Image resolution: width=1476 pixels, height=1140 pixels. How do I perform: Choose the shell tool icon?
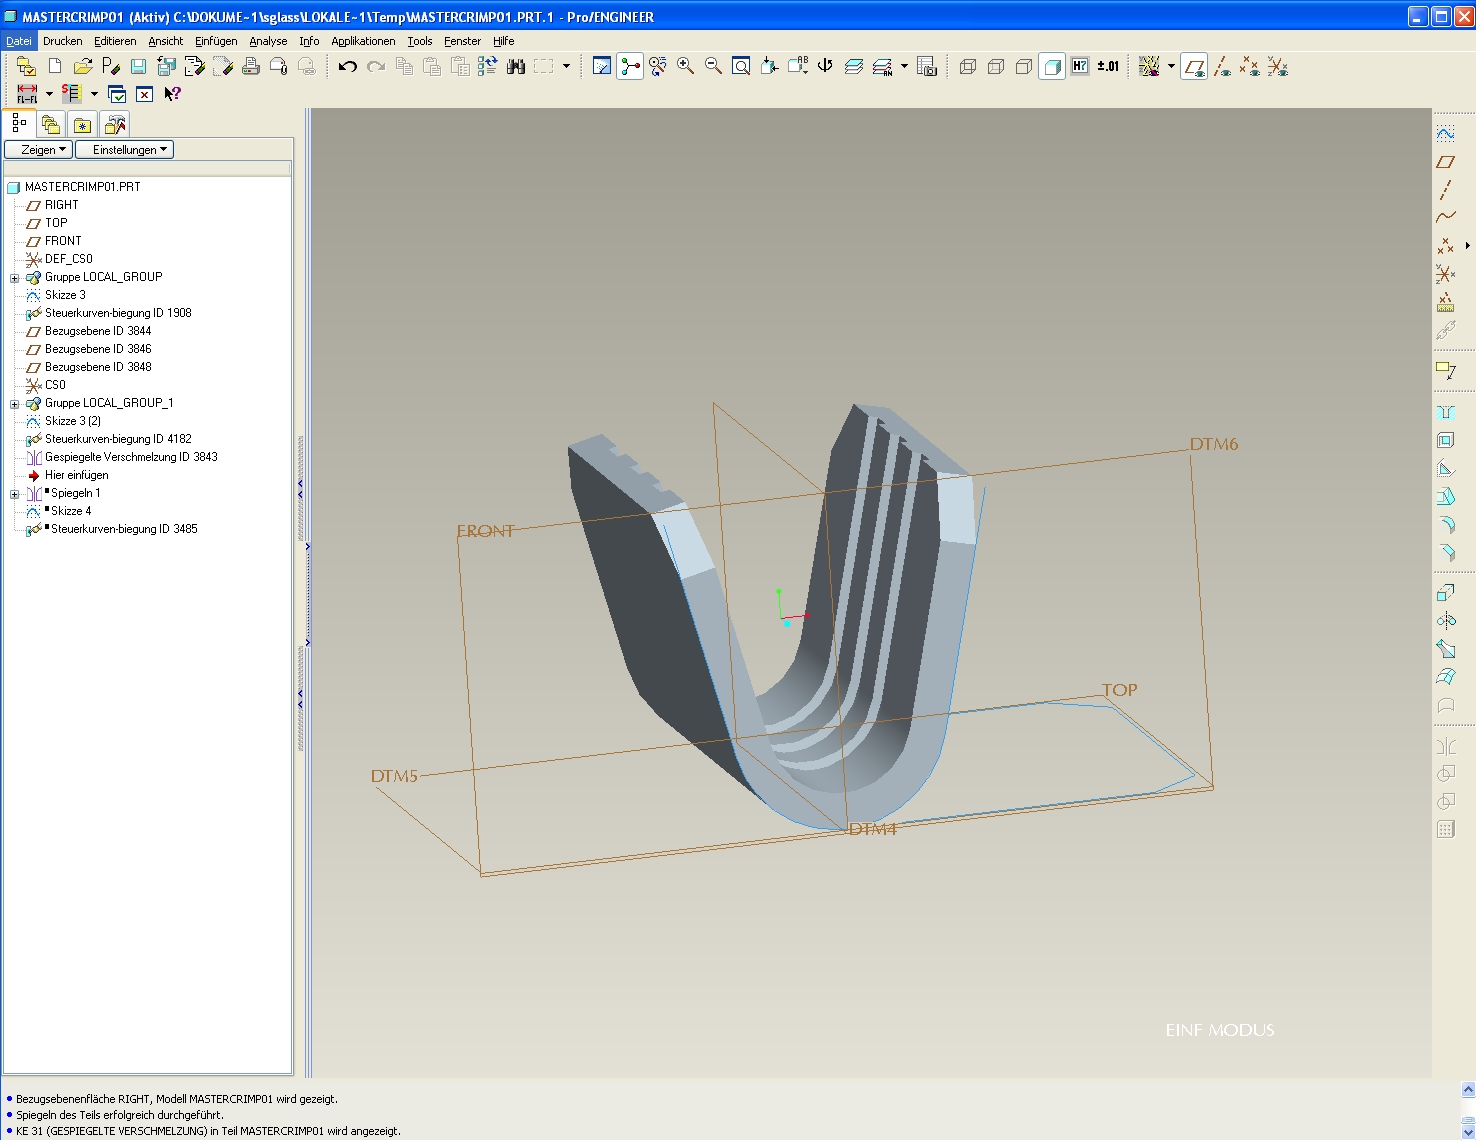point(1446,440)
